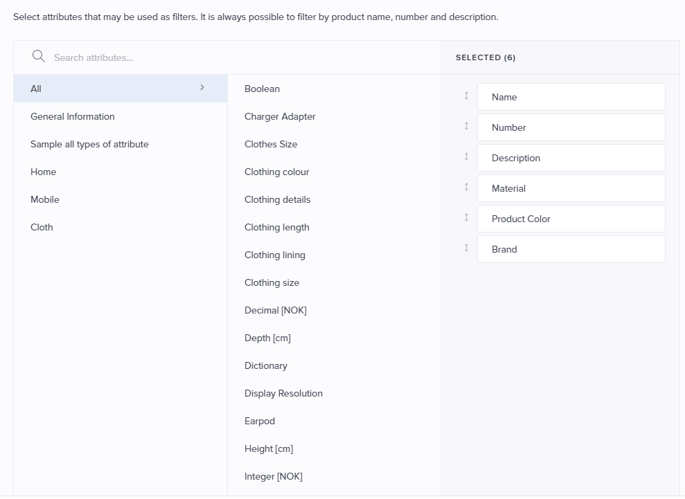The width and height of the screenshot is (685, 499).
Task: Click the reorder handle beside Description
Action: click(466, 156)
